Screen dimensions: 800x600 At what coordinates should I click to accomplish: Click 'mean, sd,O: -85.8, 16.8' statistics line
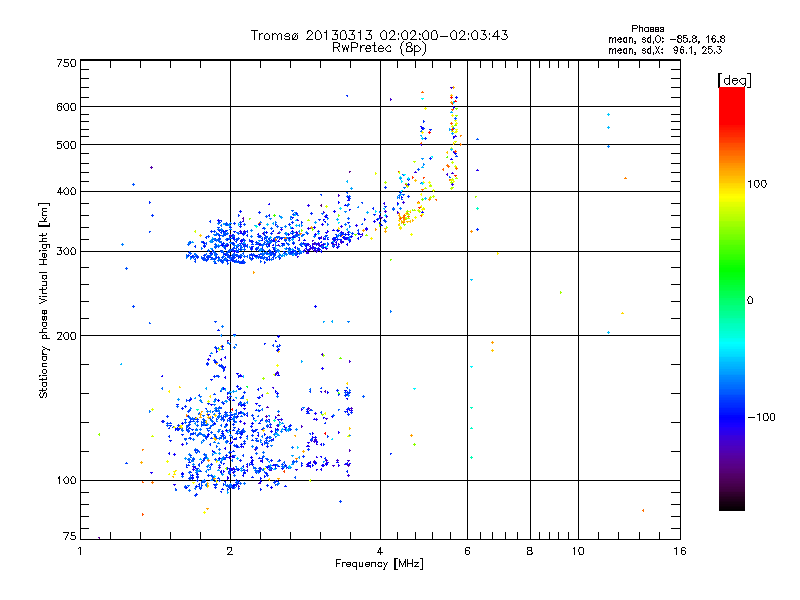[666, 39]
